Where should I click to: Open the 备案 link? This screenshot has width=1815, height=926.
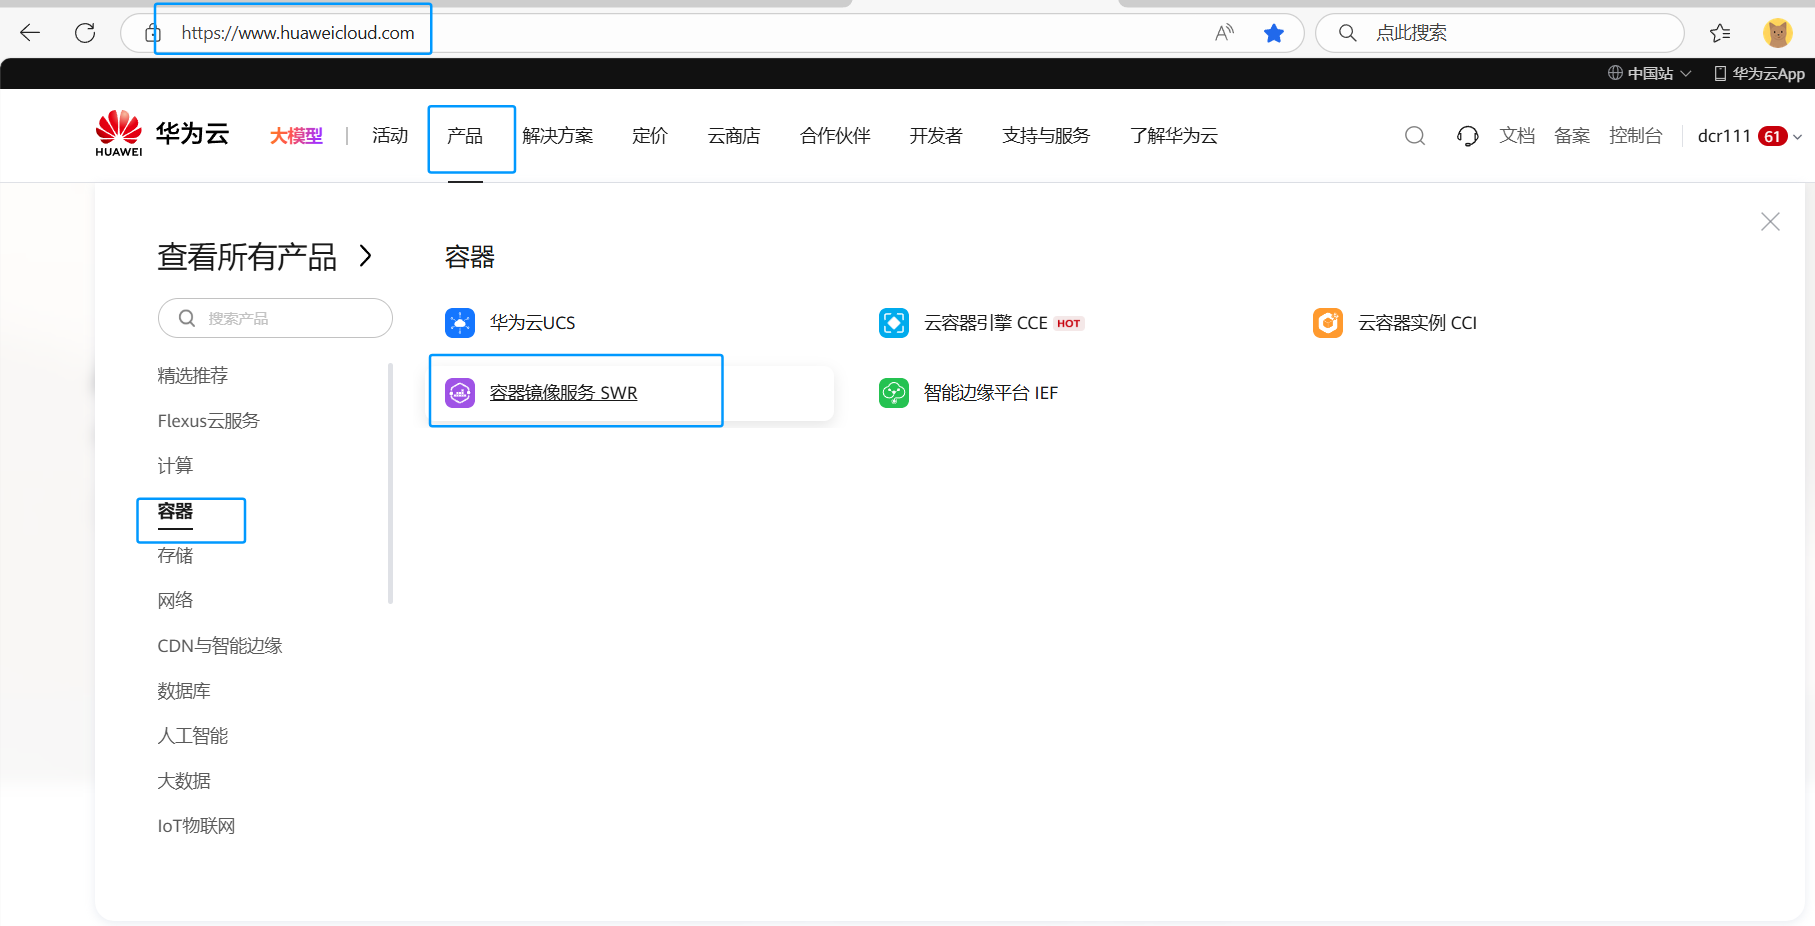tap(1572, 136)
